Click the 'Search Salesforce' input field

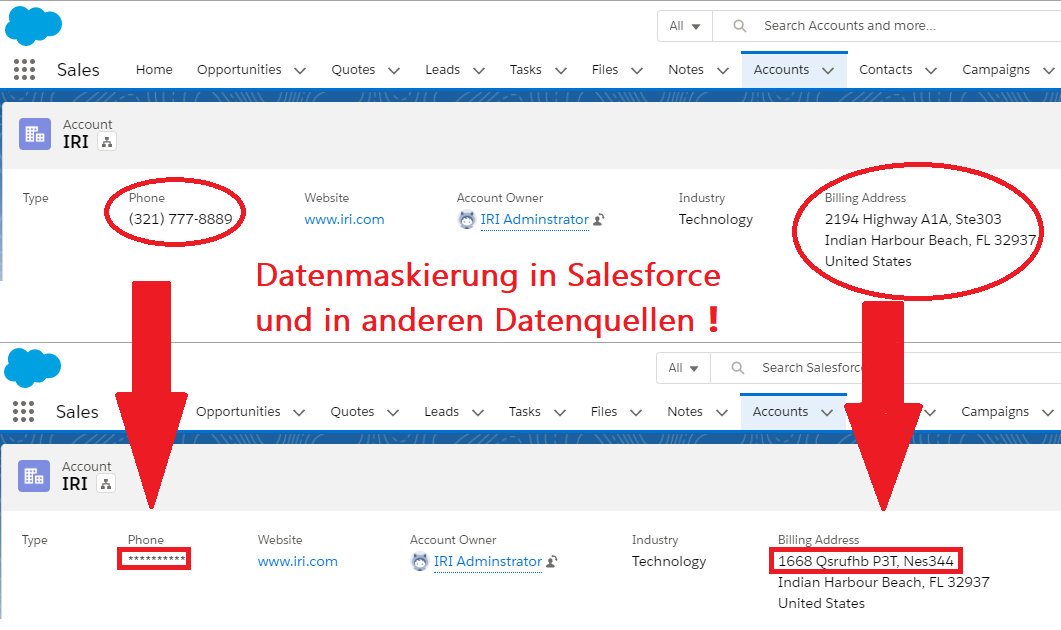[810, 368]
